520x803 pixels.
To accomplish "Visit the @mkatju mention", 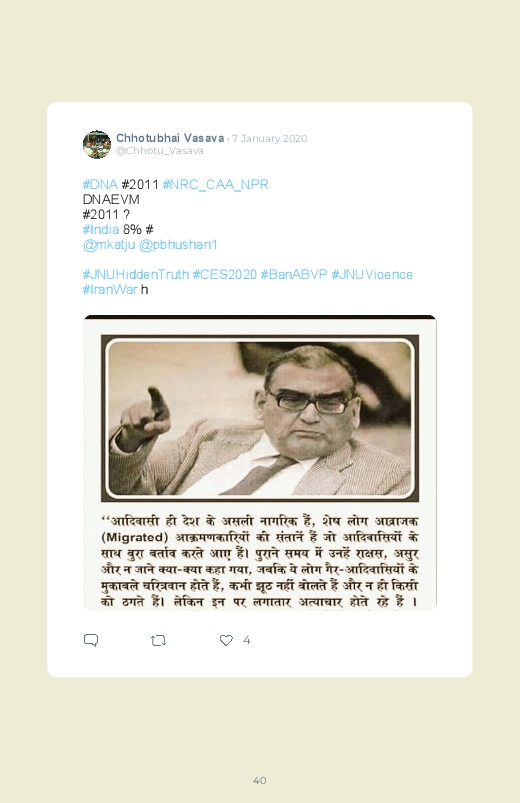I will pyautogui.click(x=109, y=245).
